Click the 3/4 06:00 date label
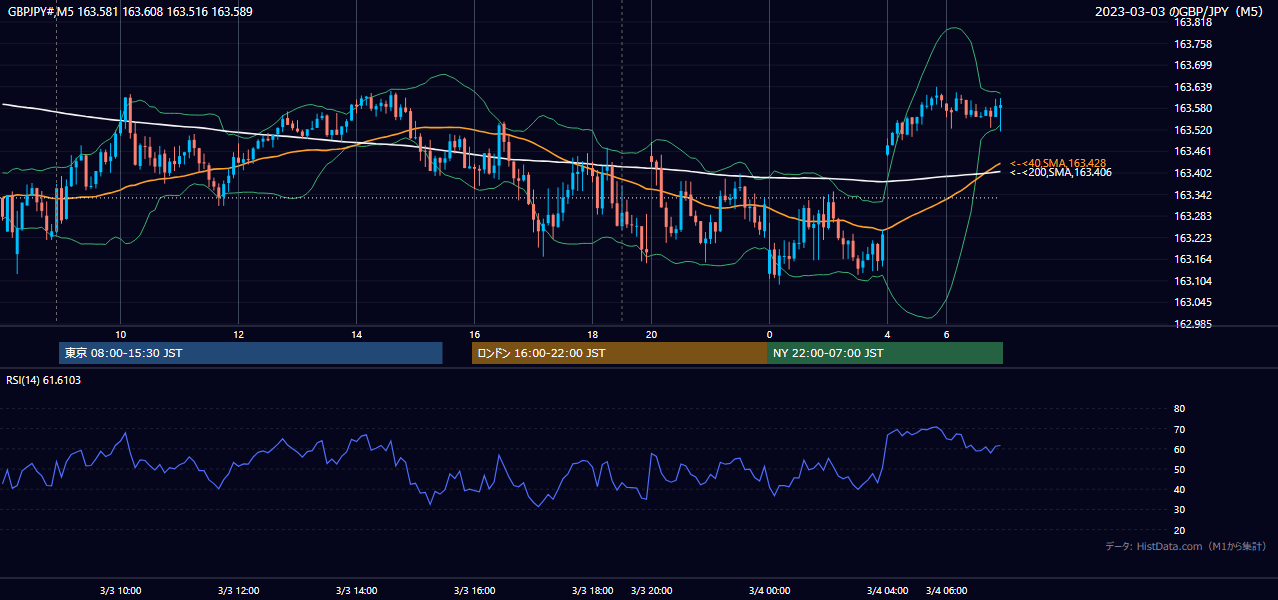 point(947,591)
